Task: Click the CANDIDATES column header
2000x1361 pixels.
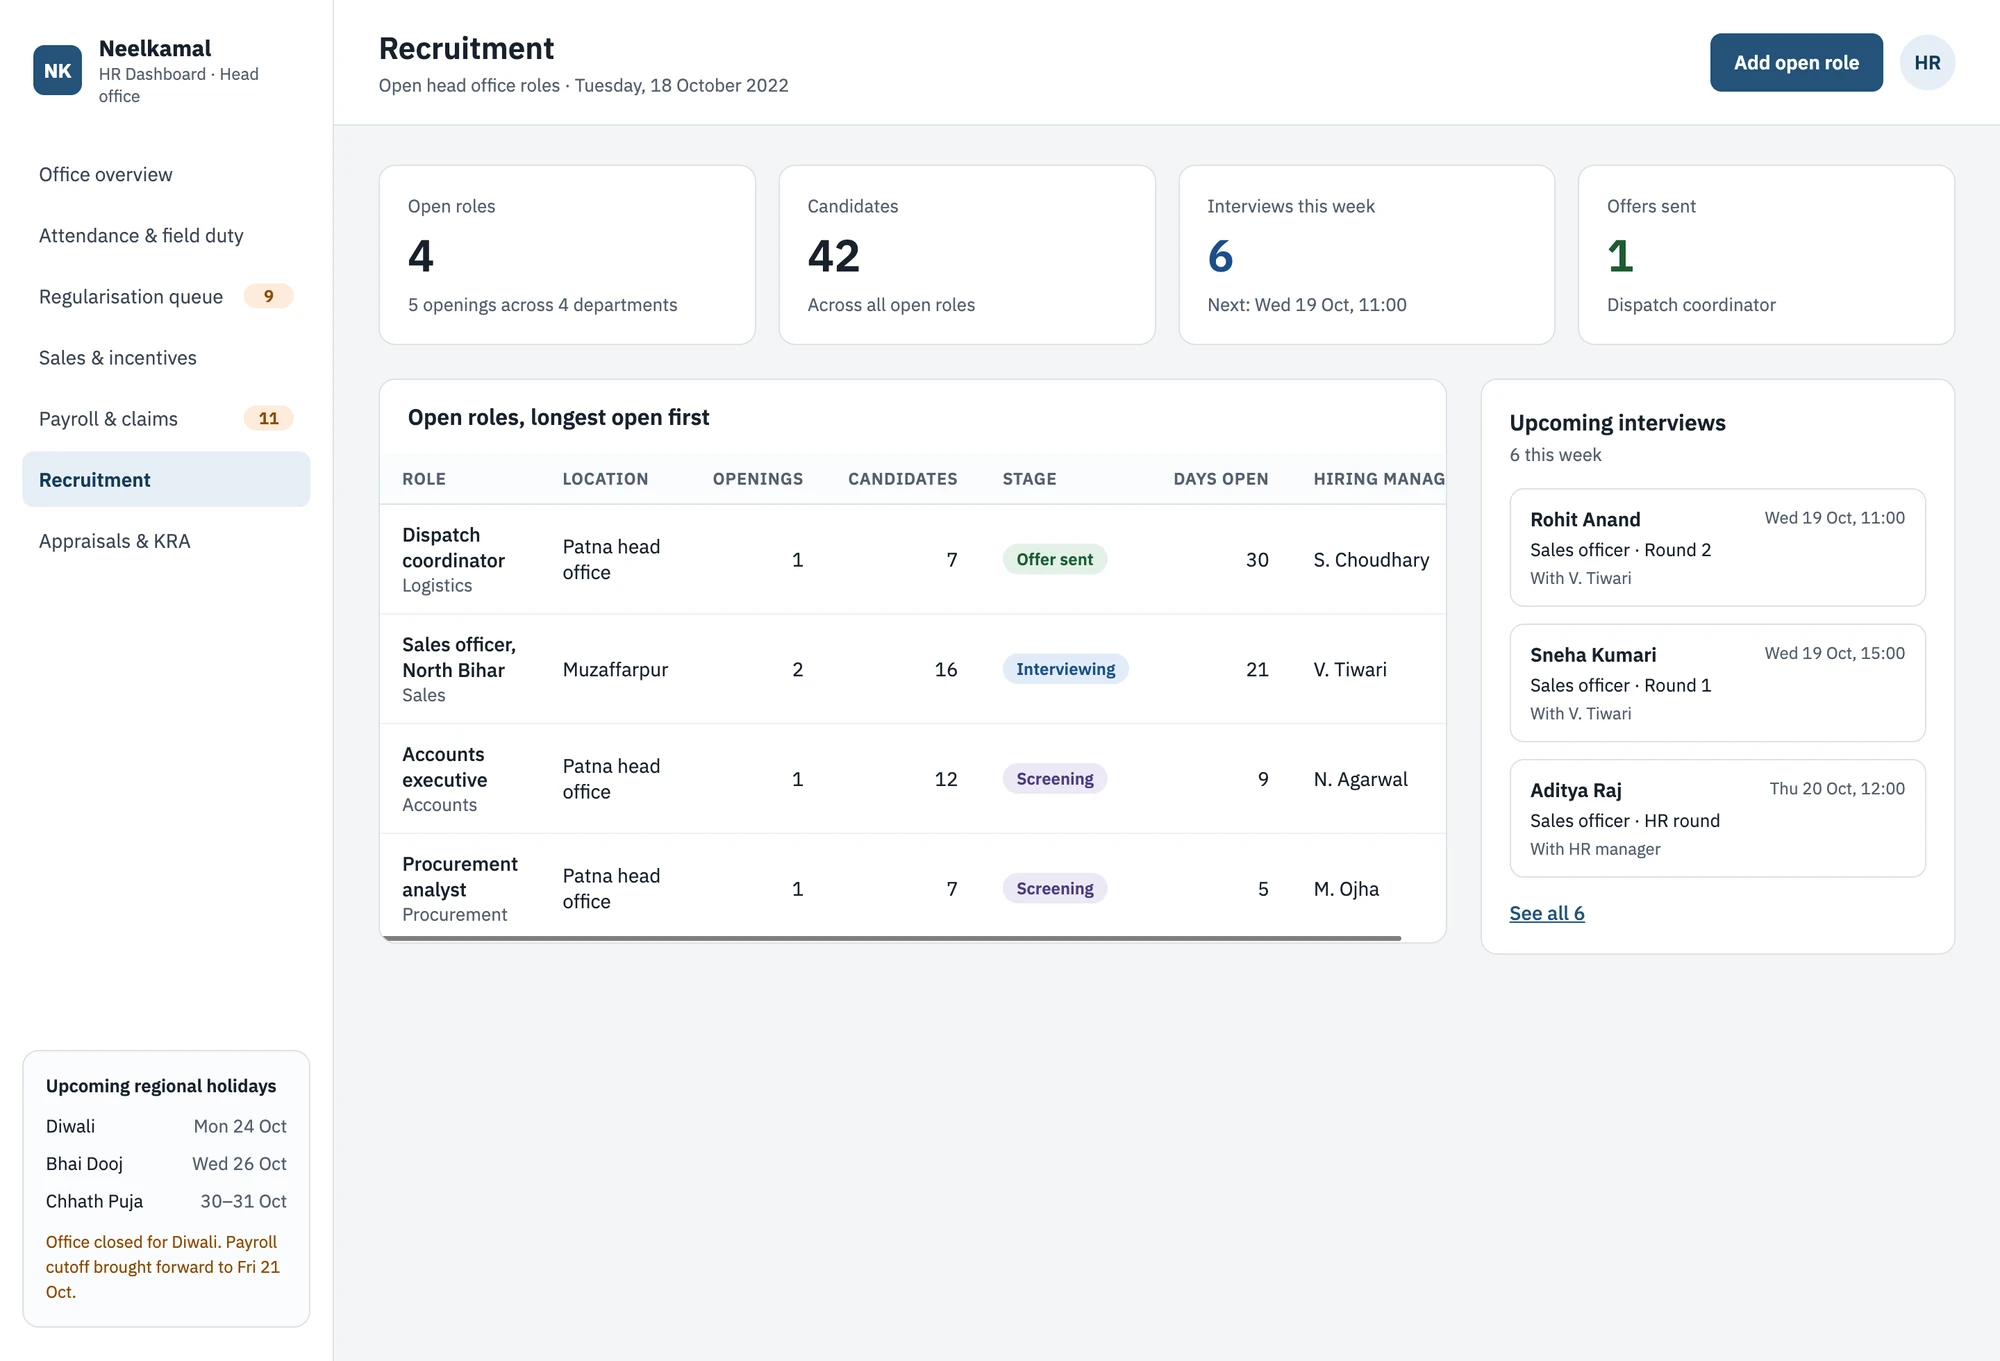Action: pos(902,479)
